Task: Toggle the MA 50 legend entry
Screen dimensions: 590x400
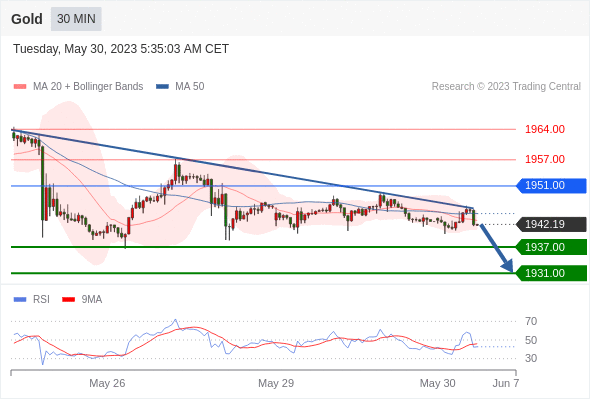Action: pos(180,87)
